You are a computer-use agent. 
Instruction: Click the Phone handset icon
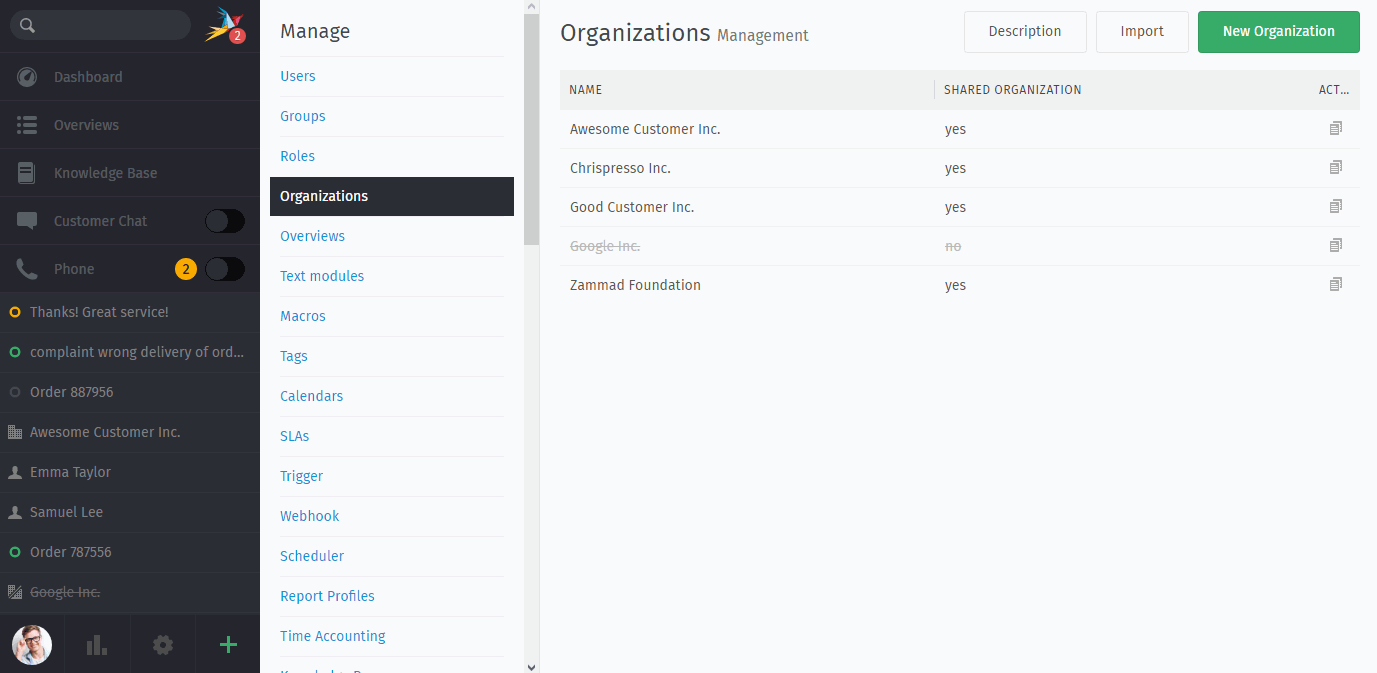pos(27,269)
